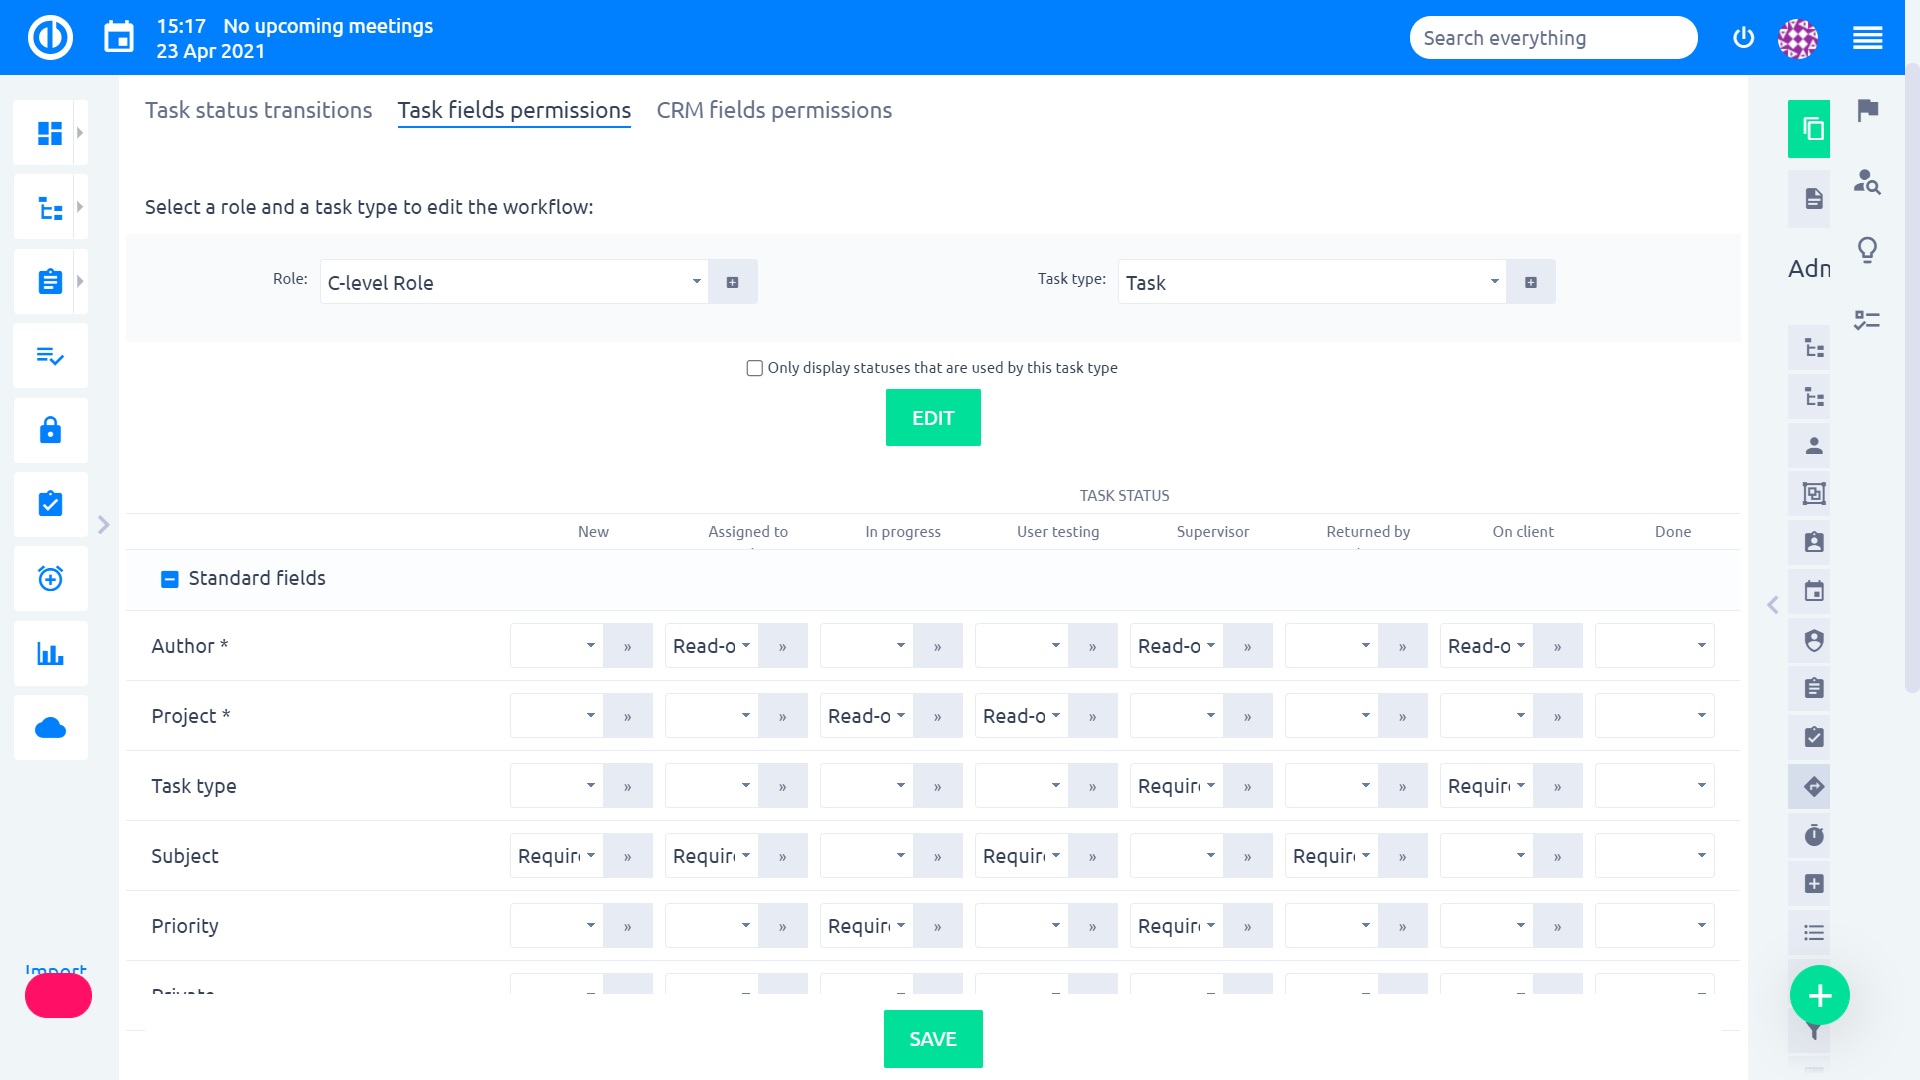Click the lock/security icon in sidebar

[x=50, y=430]
